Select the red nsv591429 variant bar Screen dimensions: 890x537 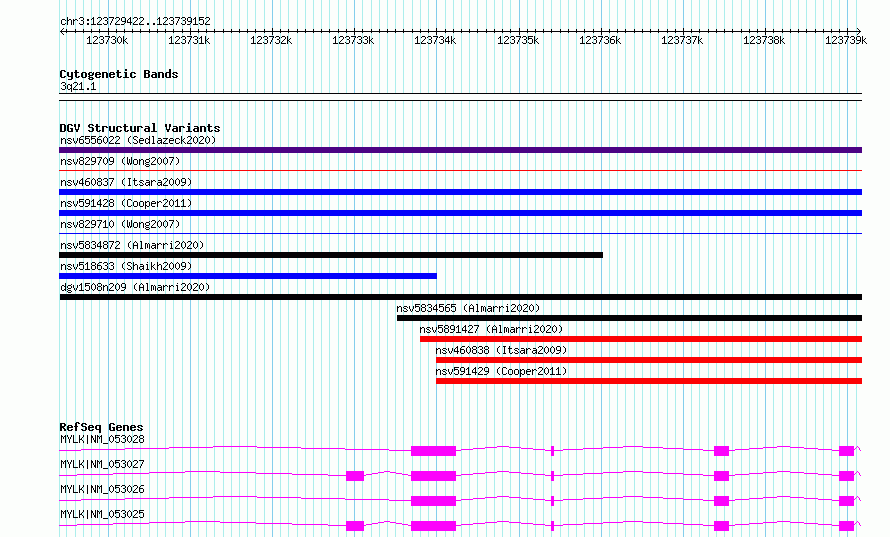point(649,381)
